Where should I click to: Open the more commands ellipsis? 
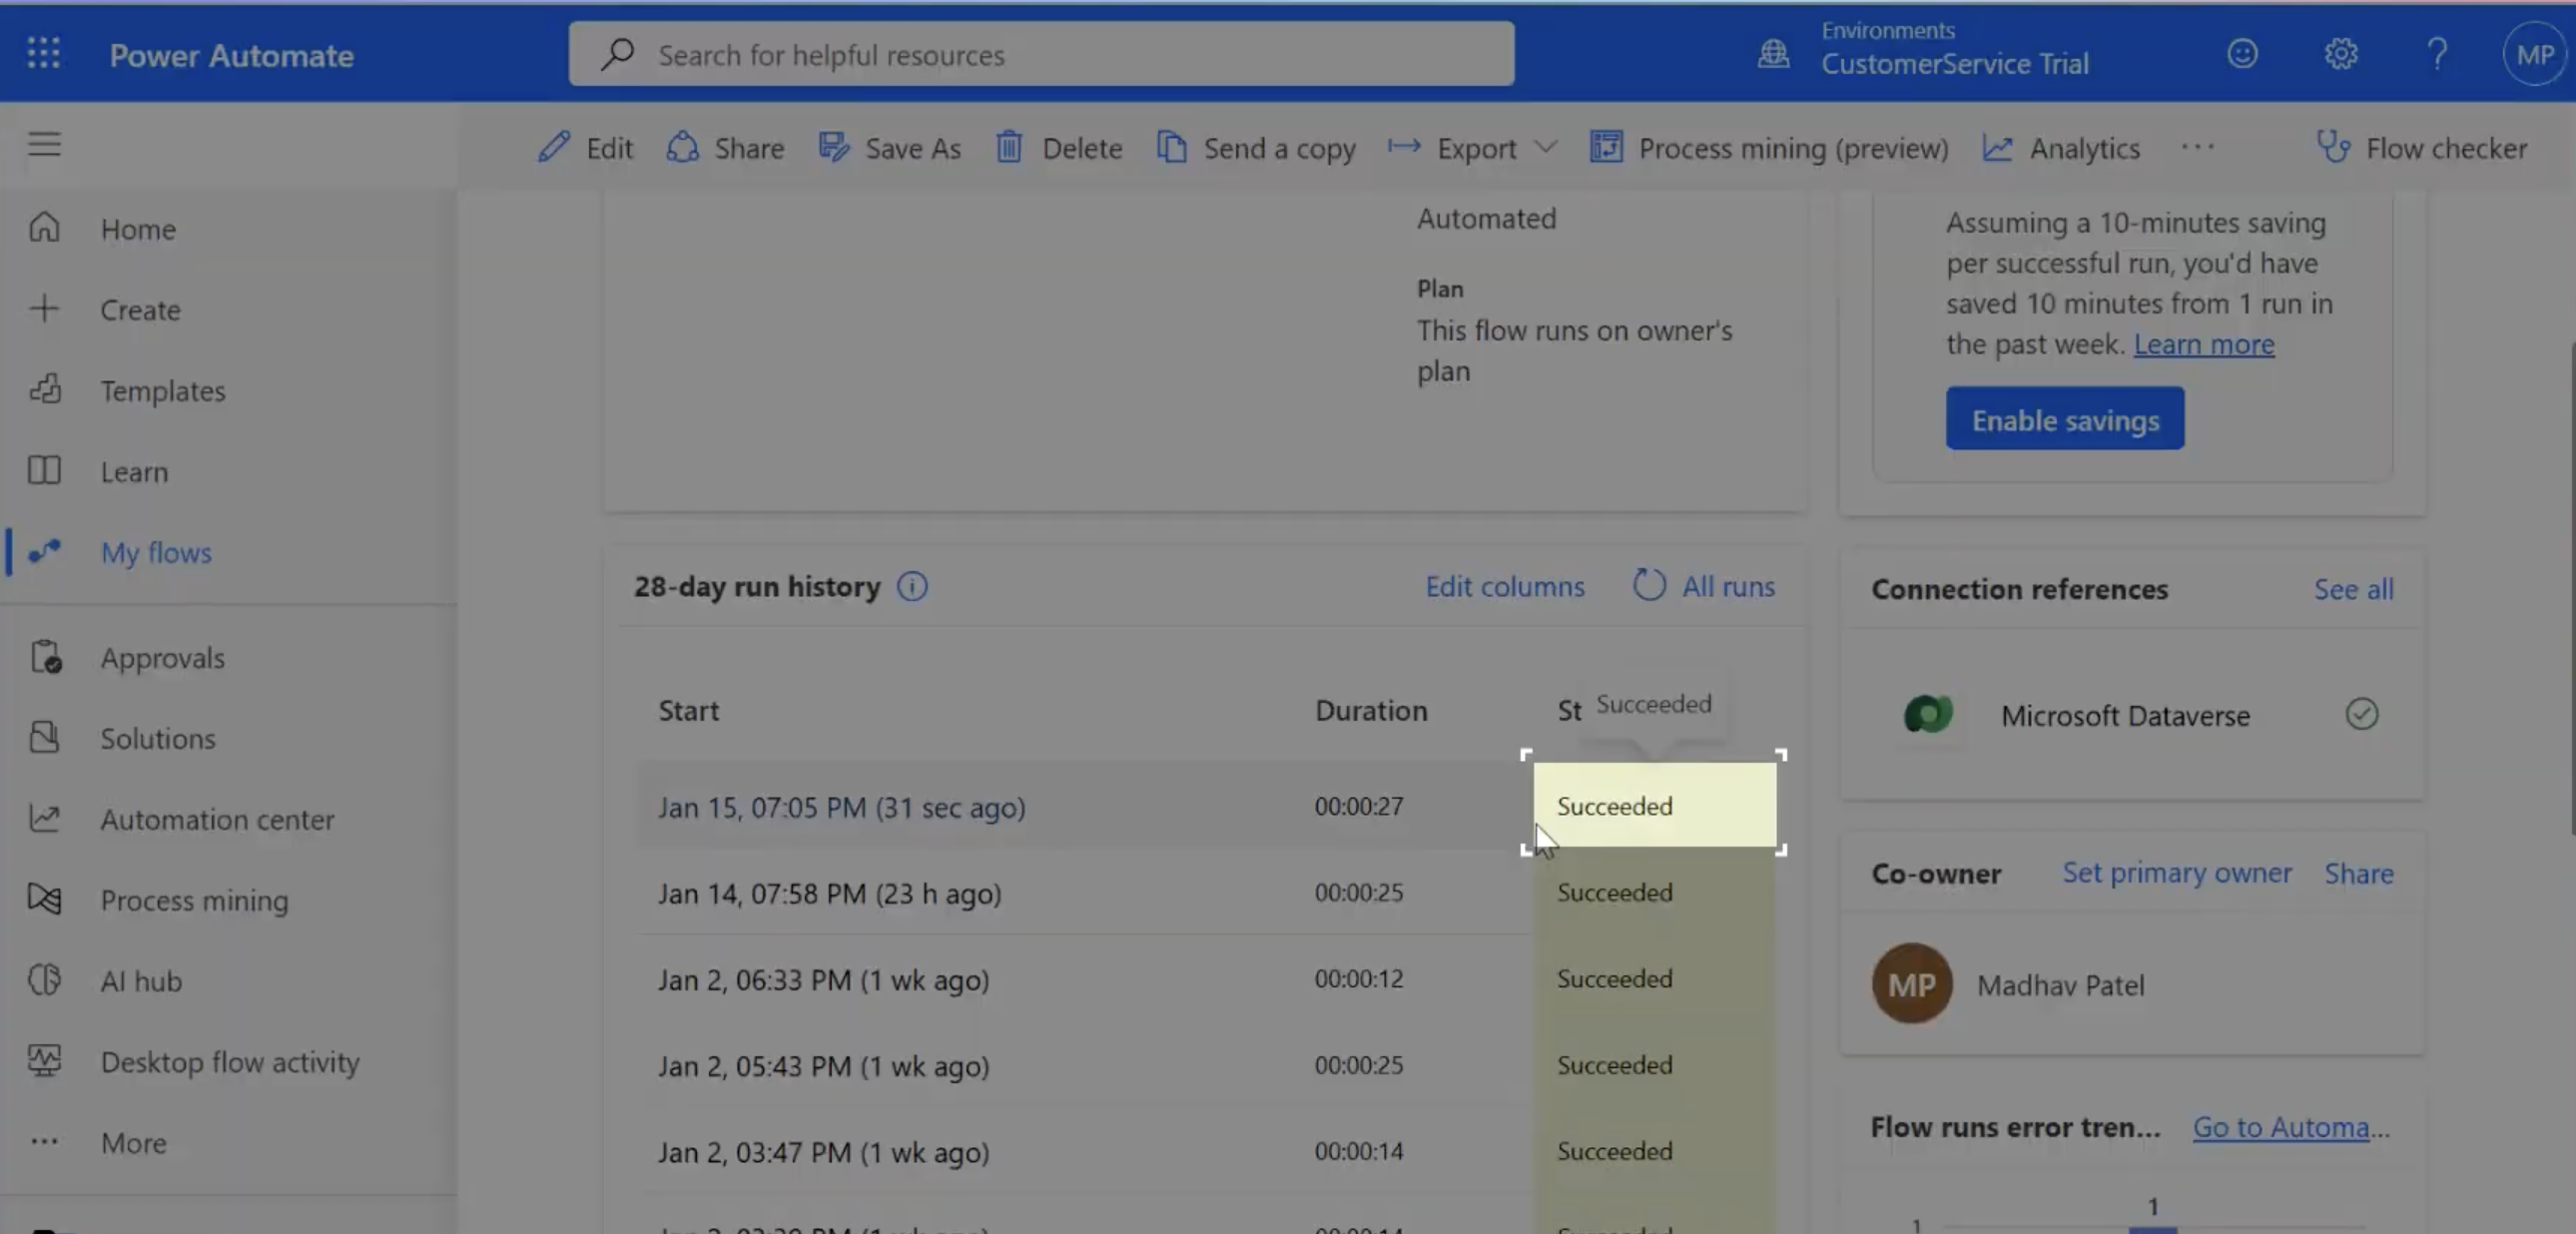coord(2197,147)
